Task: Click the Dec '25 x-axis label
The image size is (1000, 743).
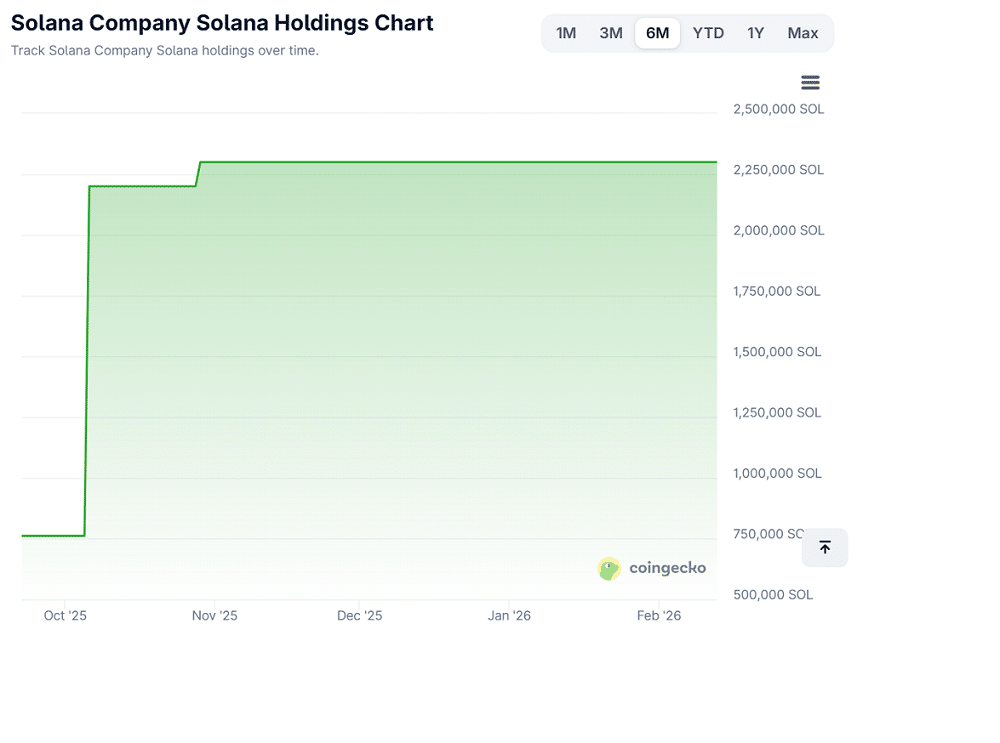Action: (x=360, y=616)
